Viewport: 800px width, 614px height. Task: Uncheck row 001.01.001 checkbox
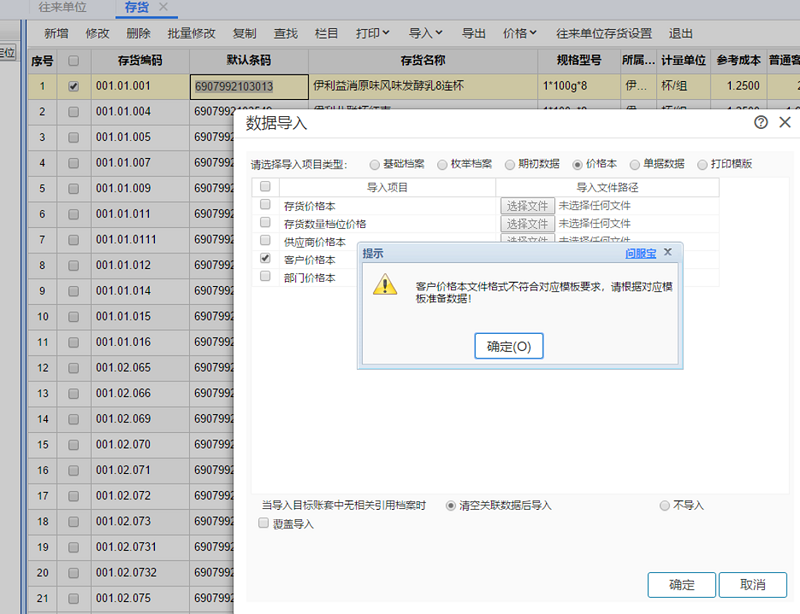pos(73,86)
